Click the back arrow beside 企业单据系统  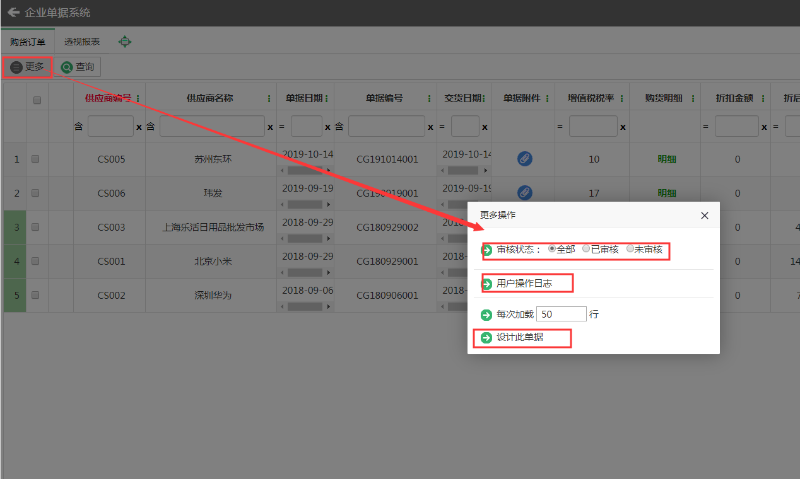pyautogui.click(x=13, y=13)
